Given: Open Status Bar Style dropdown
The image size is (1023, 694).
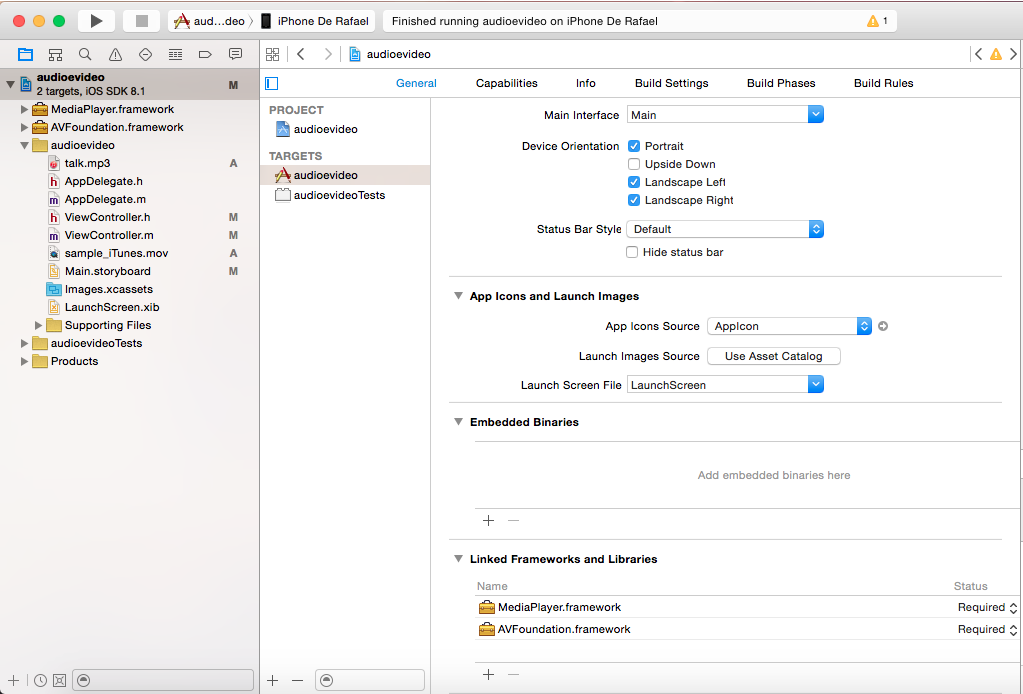Looking at the screenshot, I should pyautogui.click(x=725, y=229).
